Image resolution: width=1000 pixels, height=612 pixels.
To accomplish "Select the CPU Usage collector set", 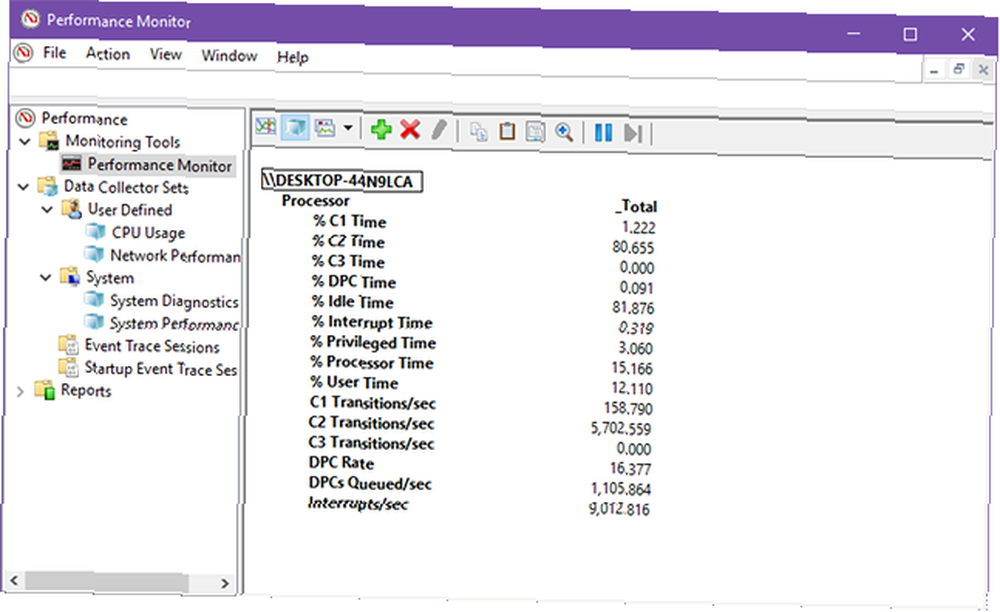I will pos(149,233).
